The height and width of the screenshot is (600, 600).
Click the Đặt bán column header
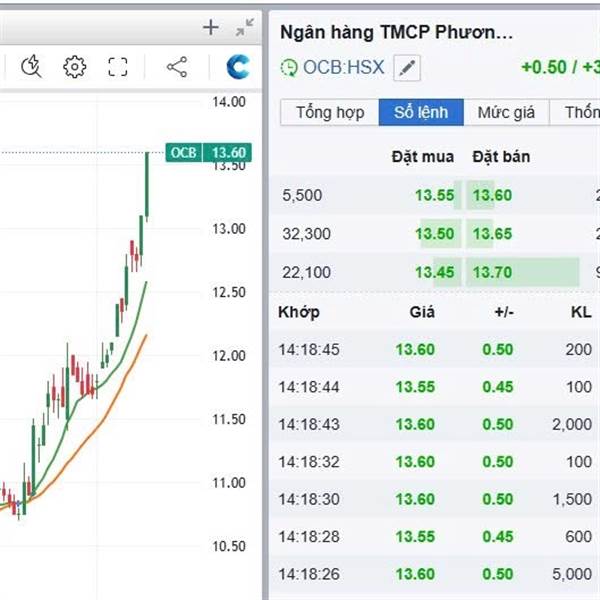[x=501, y=157]
